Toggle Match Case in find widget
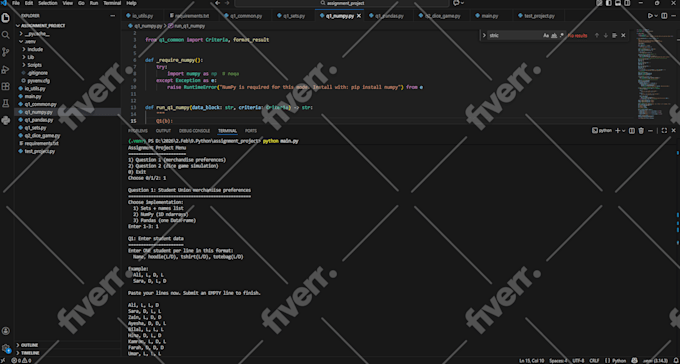680x364 pixels. [546, 36]
